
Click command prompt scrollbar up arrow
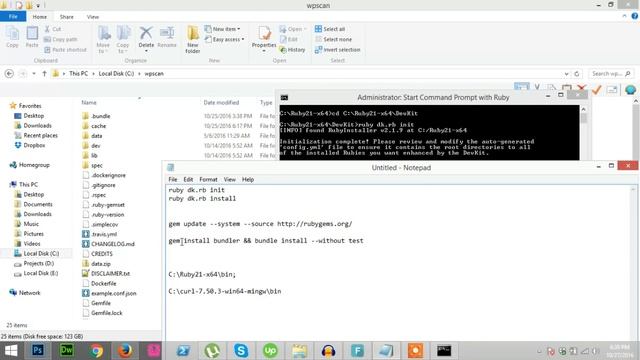click(583, 109)
